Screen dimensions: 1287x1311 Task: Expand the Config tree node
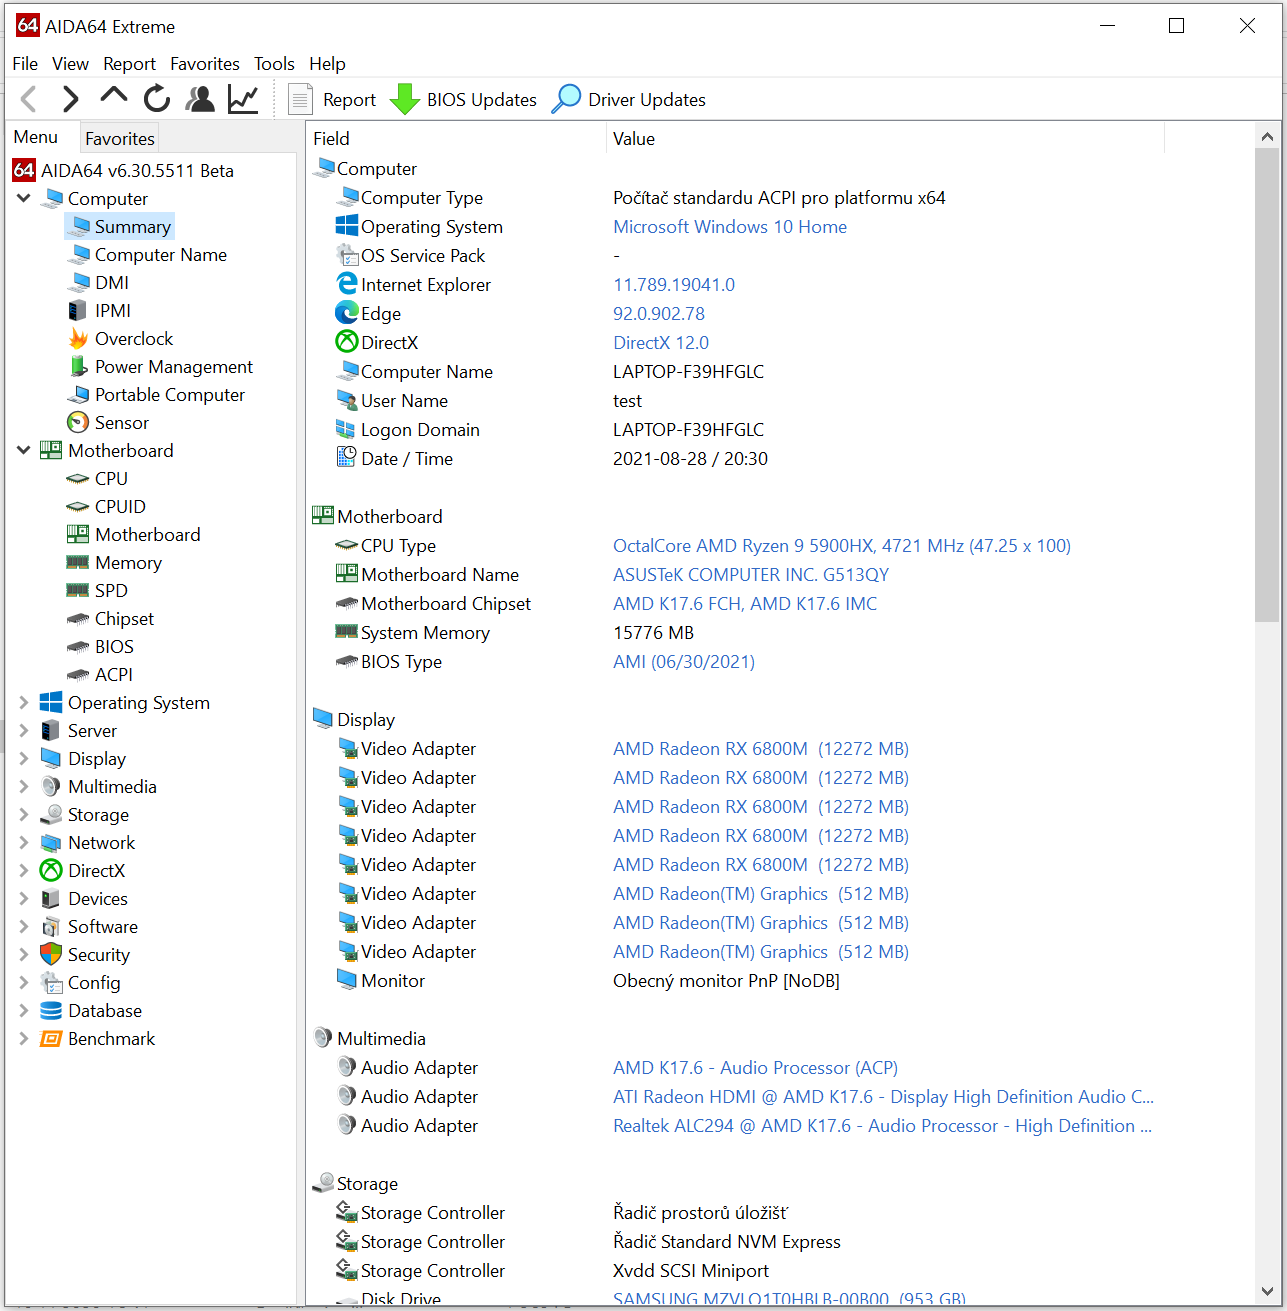tap(24, 983)
